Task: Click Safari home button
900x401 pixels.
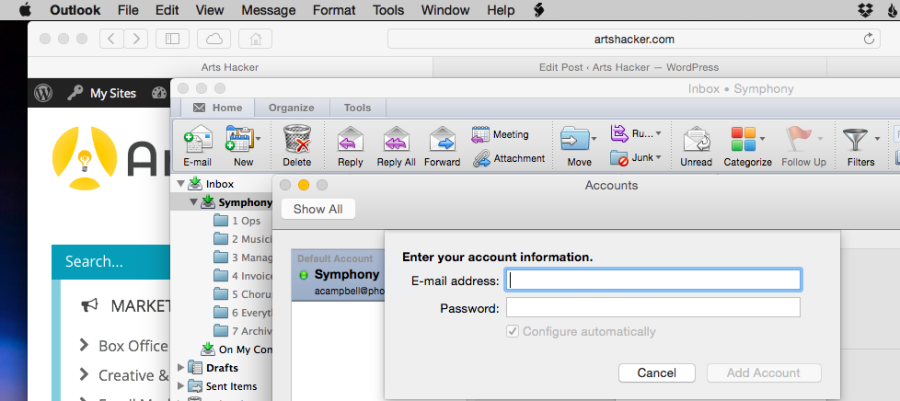Action: [x=255, y=38]
